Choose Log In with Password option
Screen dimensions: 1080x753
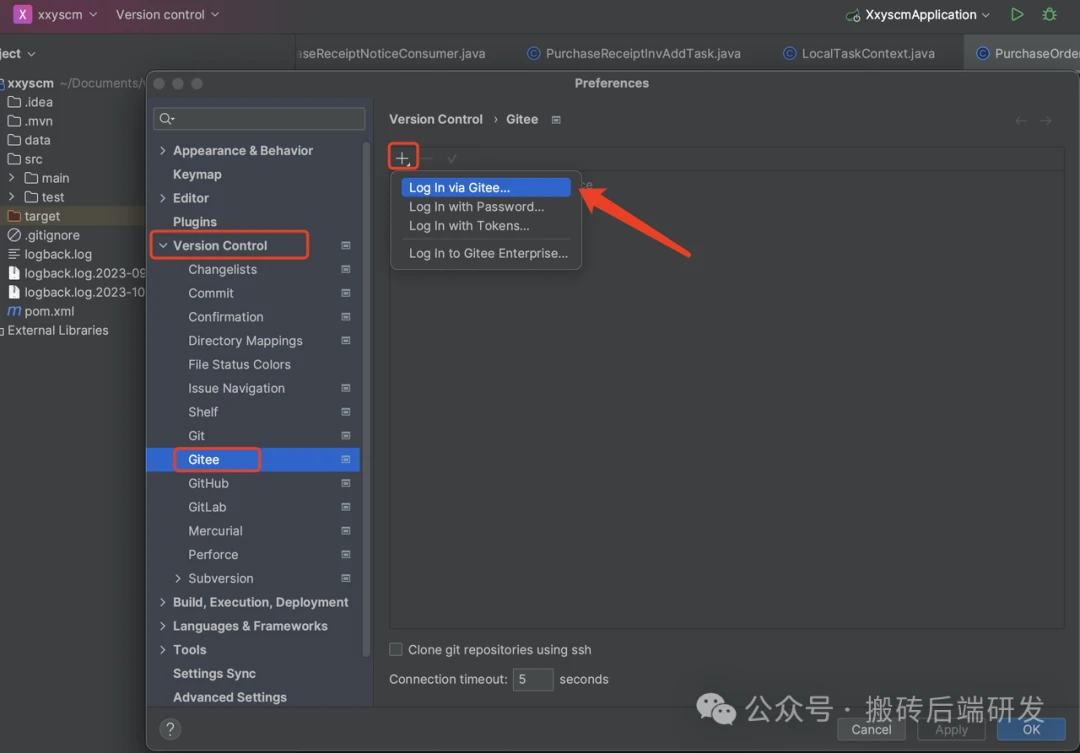[x=486, y=207]
